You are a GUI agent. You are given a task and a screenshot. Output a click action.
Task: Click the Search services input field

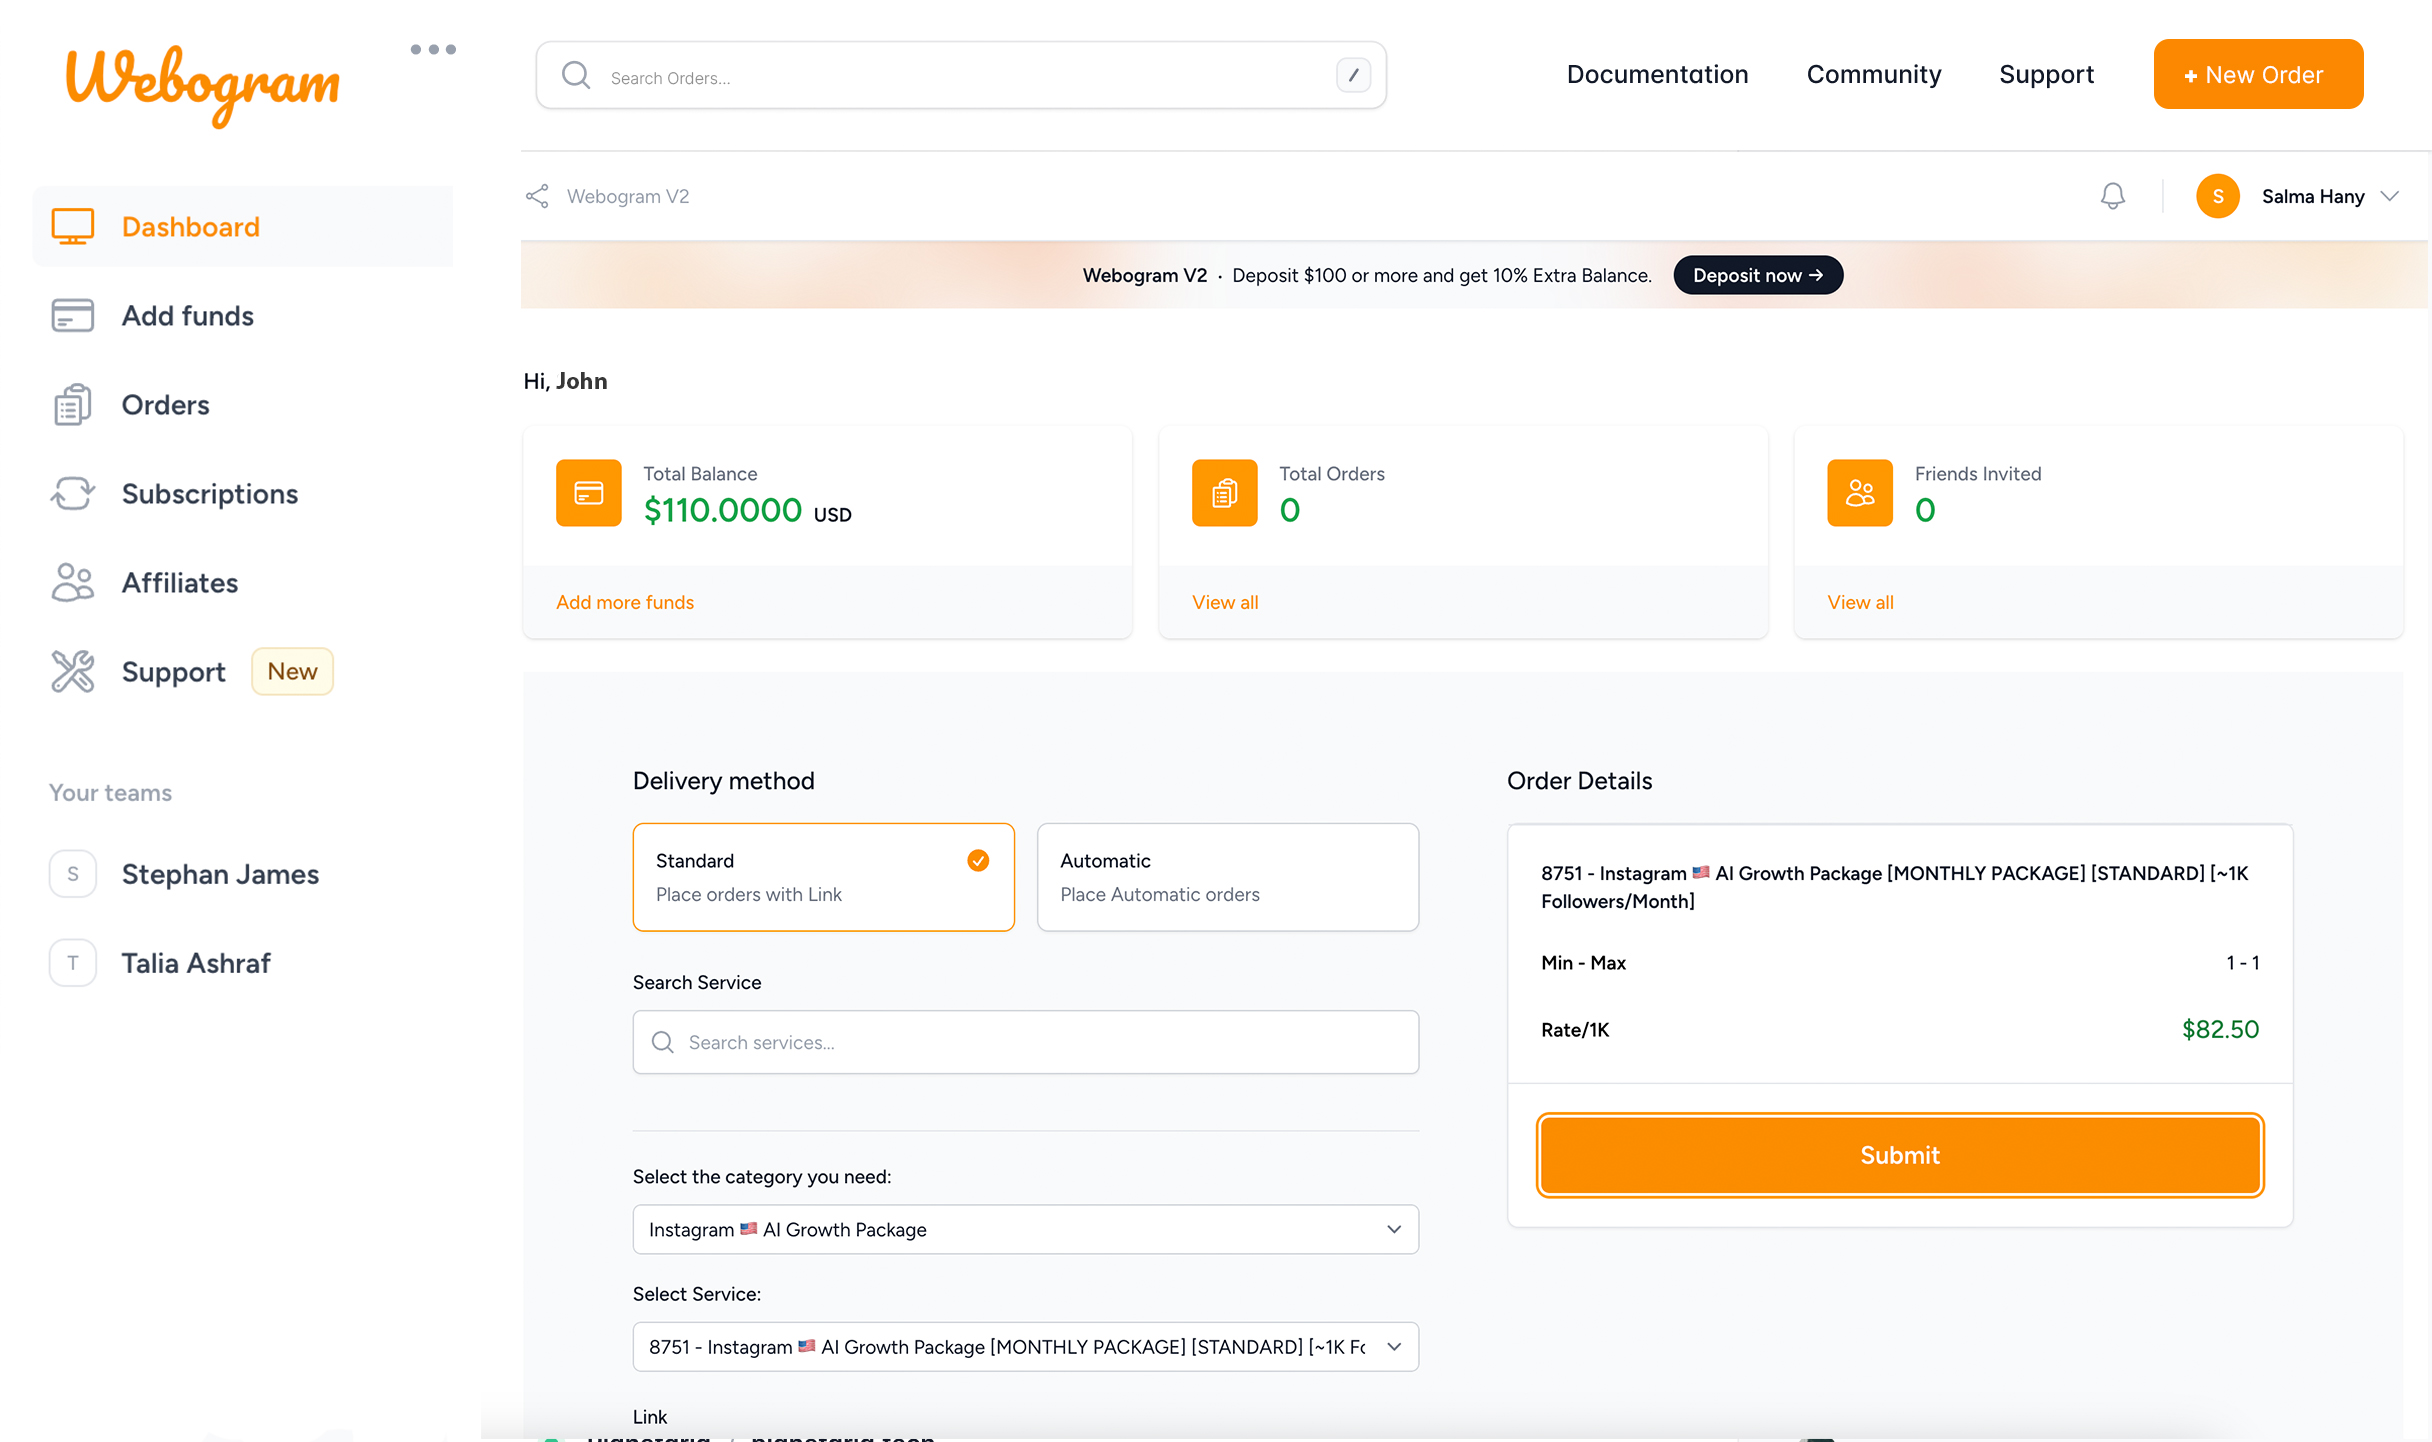[1025, 1042]
